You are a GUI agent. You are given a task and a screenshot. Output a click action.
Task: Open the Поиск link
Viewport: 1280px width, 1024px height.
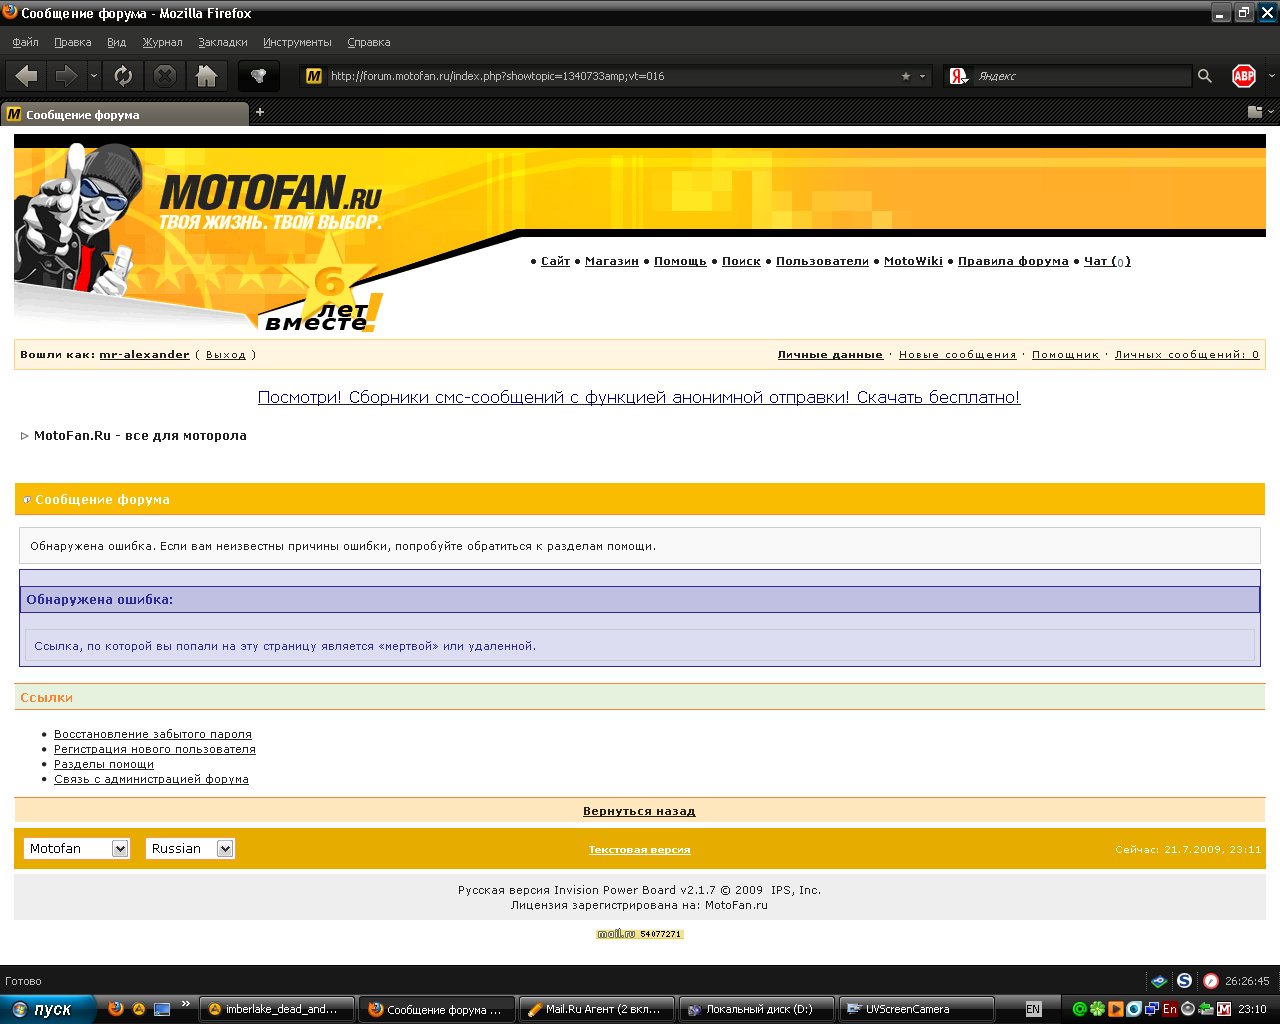pos(741,261)
